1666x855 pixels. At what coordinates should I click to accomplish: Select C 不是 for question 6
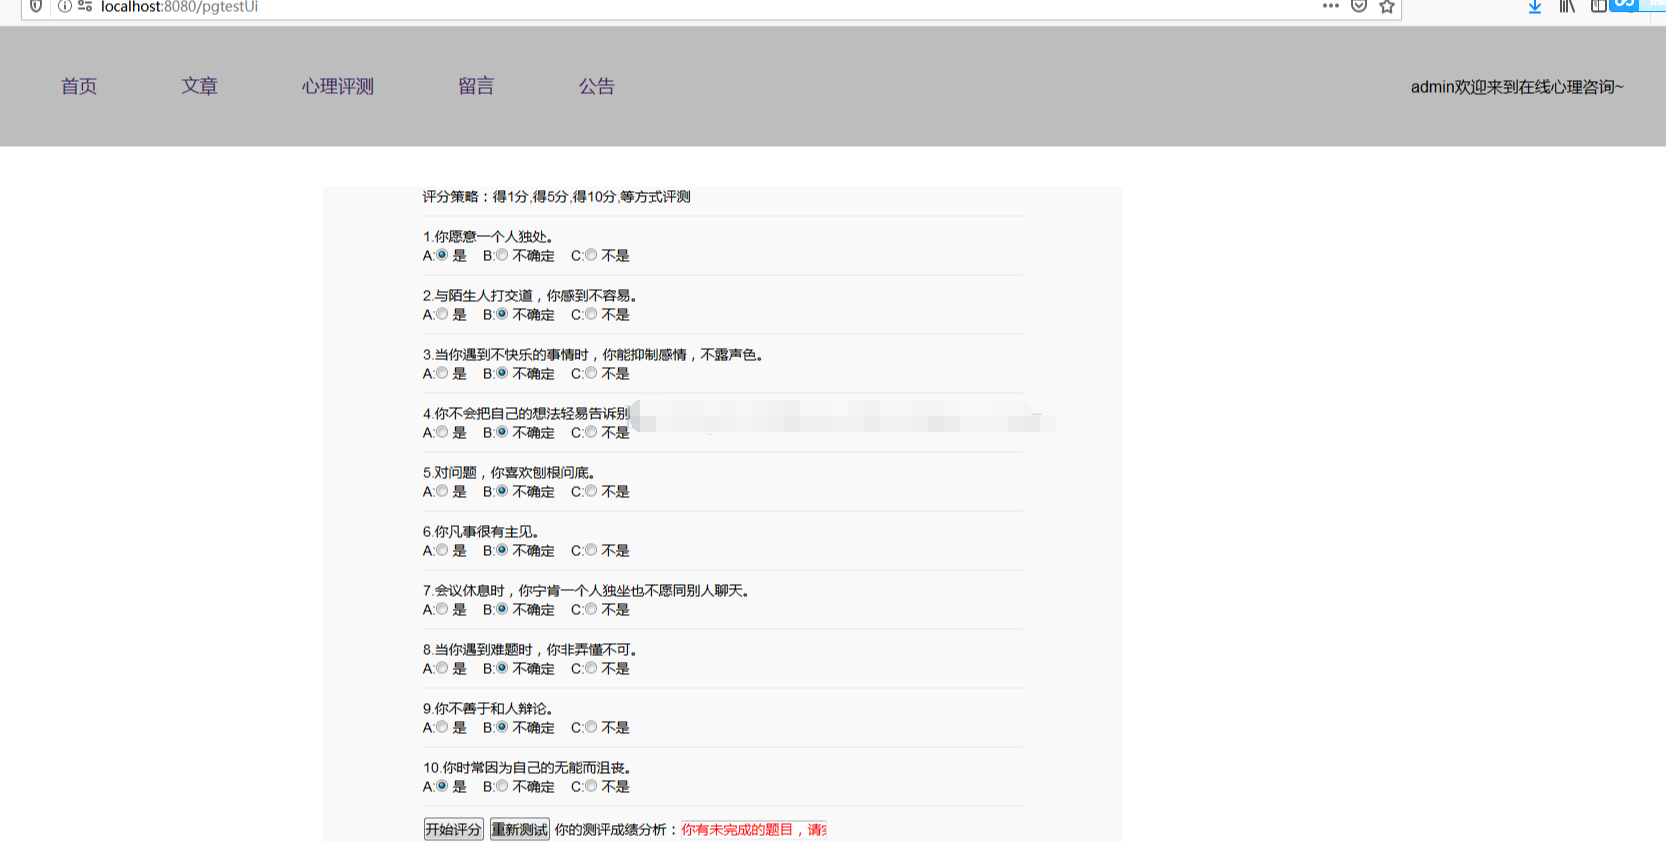click(591, 550)
